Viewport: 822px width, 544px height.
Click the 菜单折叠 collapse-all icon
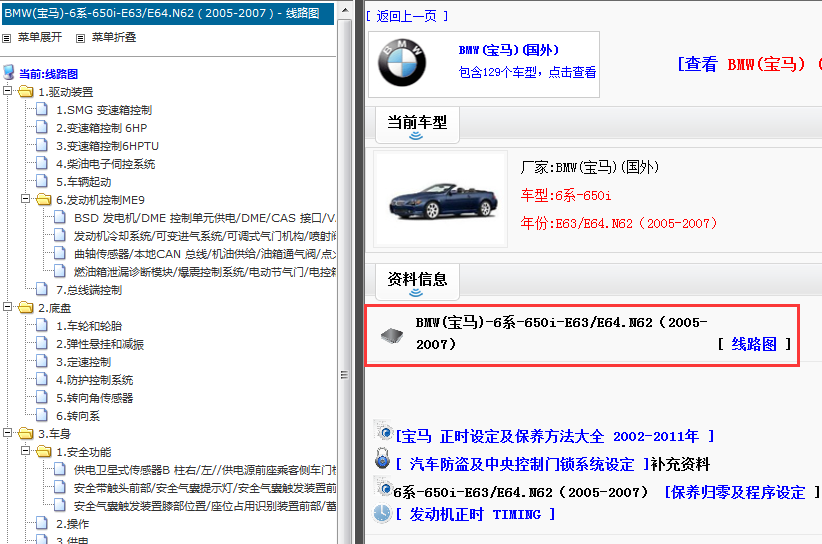(80, 38)
